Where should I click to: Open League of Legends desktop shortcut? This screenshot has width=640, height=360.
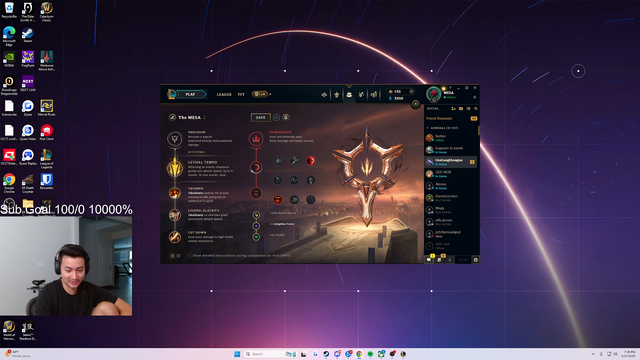point(47,159)
